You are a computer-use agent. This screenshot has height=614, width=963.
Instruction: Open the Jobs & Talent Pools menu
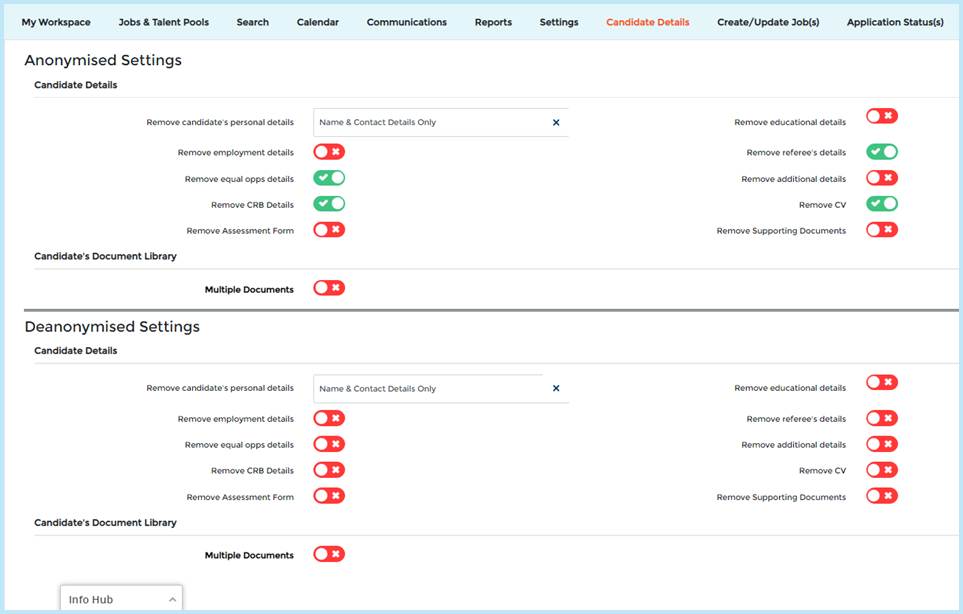(163, 21)
